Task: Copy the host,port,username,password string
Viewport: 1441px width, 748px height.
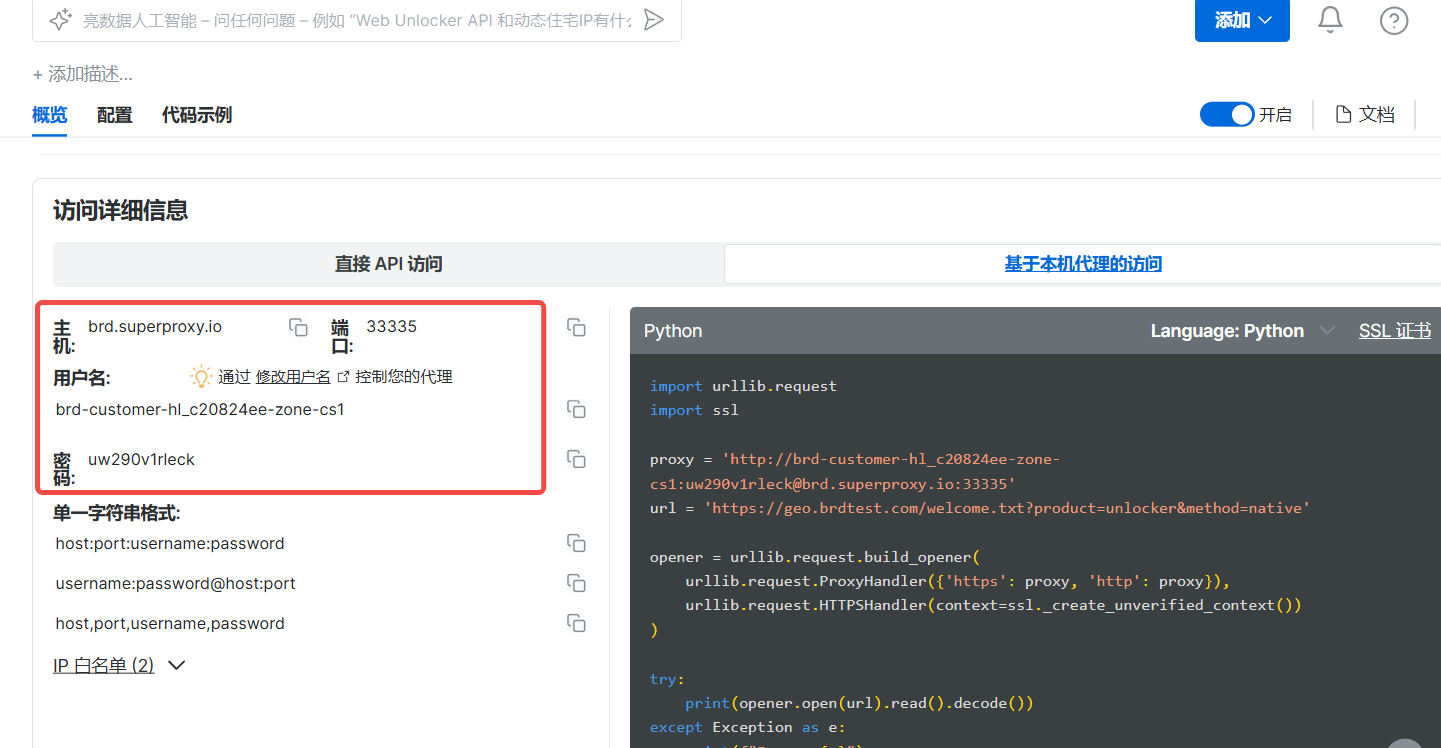Action: pos(576,623)
